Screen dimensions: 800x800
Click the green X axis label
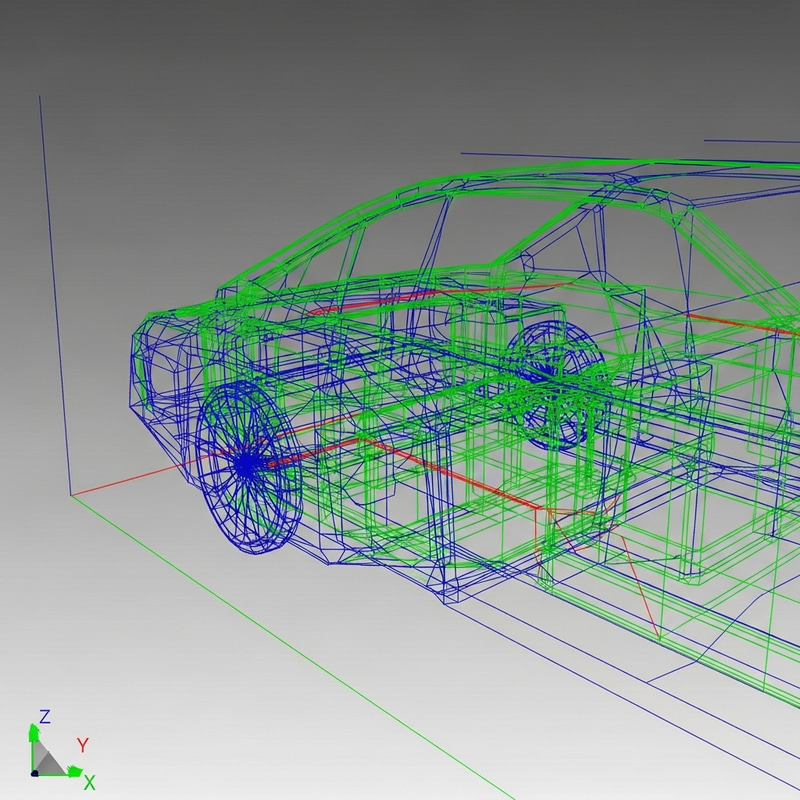[90, 779]
